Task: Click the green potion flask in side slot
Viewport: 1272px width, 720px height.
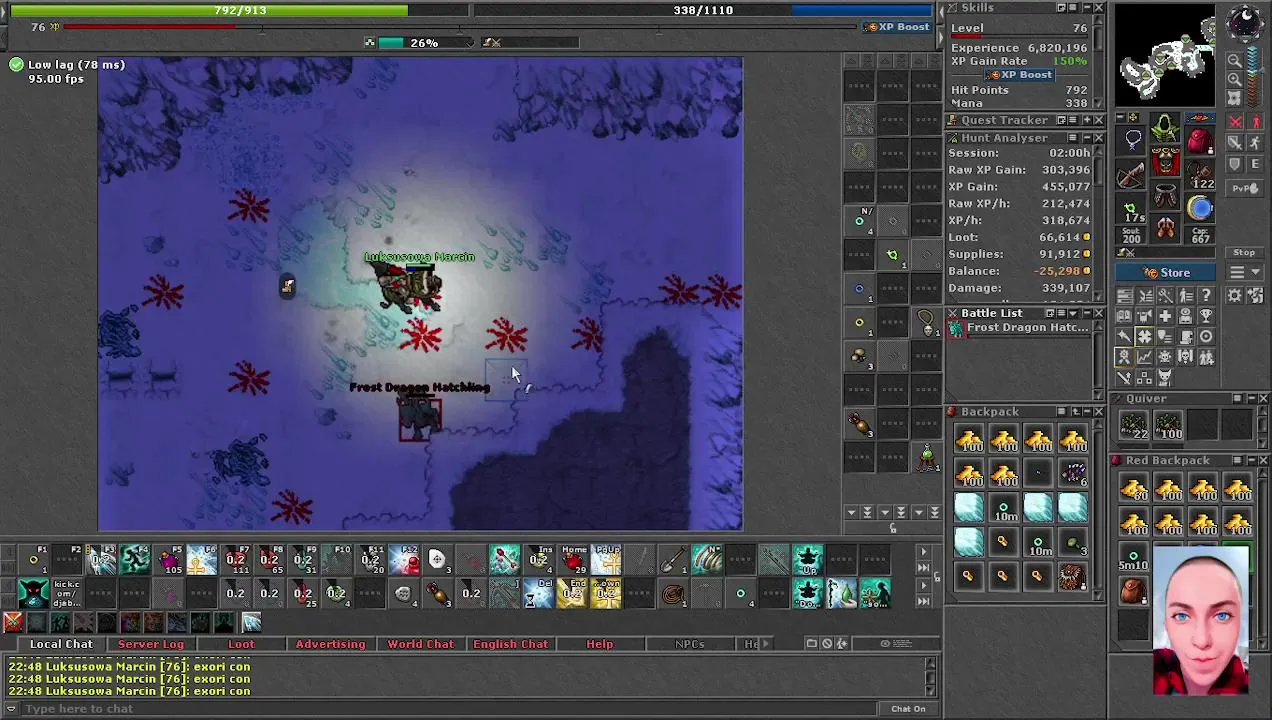Action: pyautogui.click(x=928, y=457)
